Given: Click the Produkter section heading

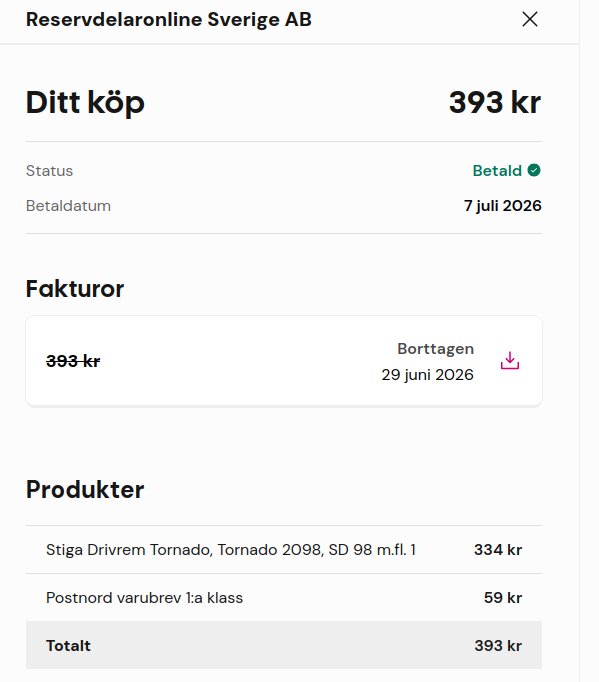Looking at the screenshot, I should pos(85,490).
